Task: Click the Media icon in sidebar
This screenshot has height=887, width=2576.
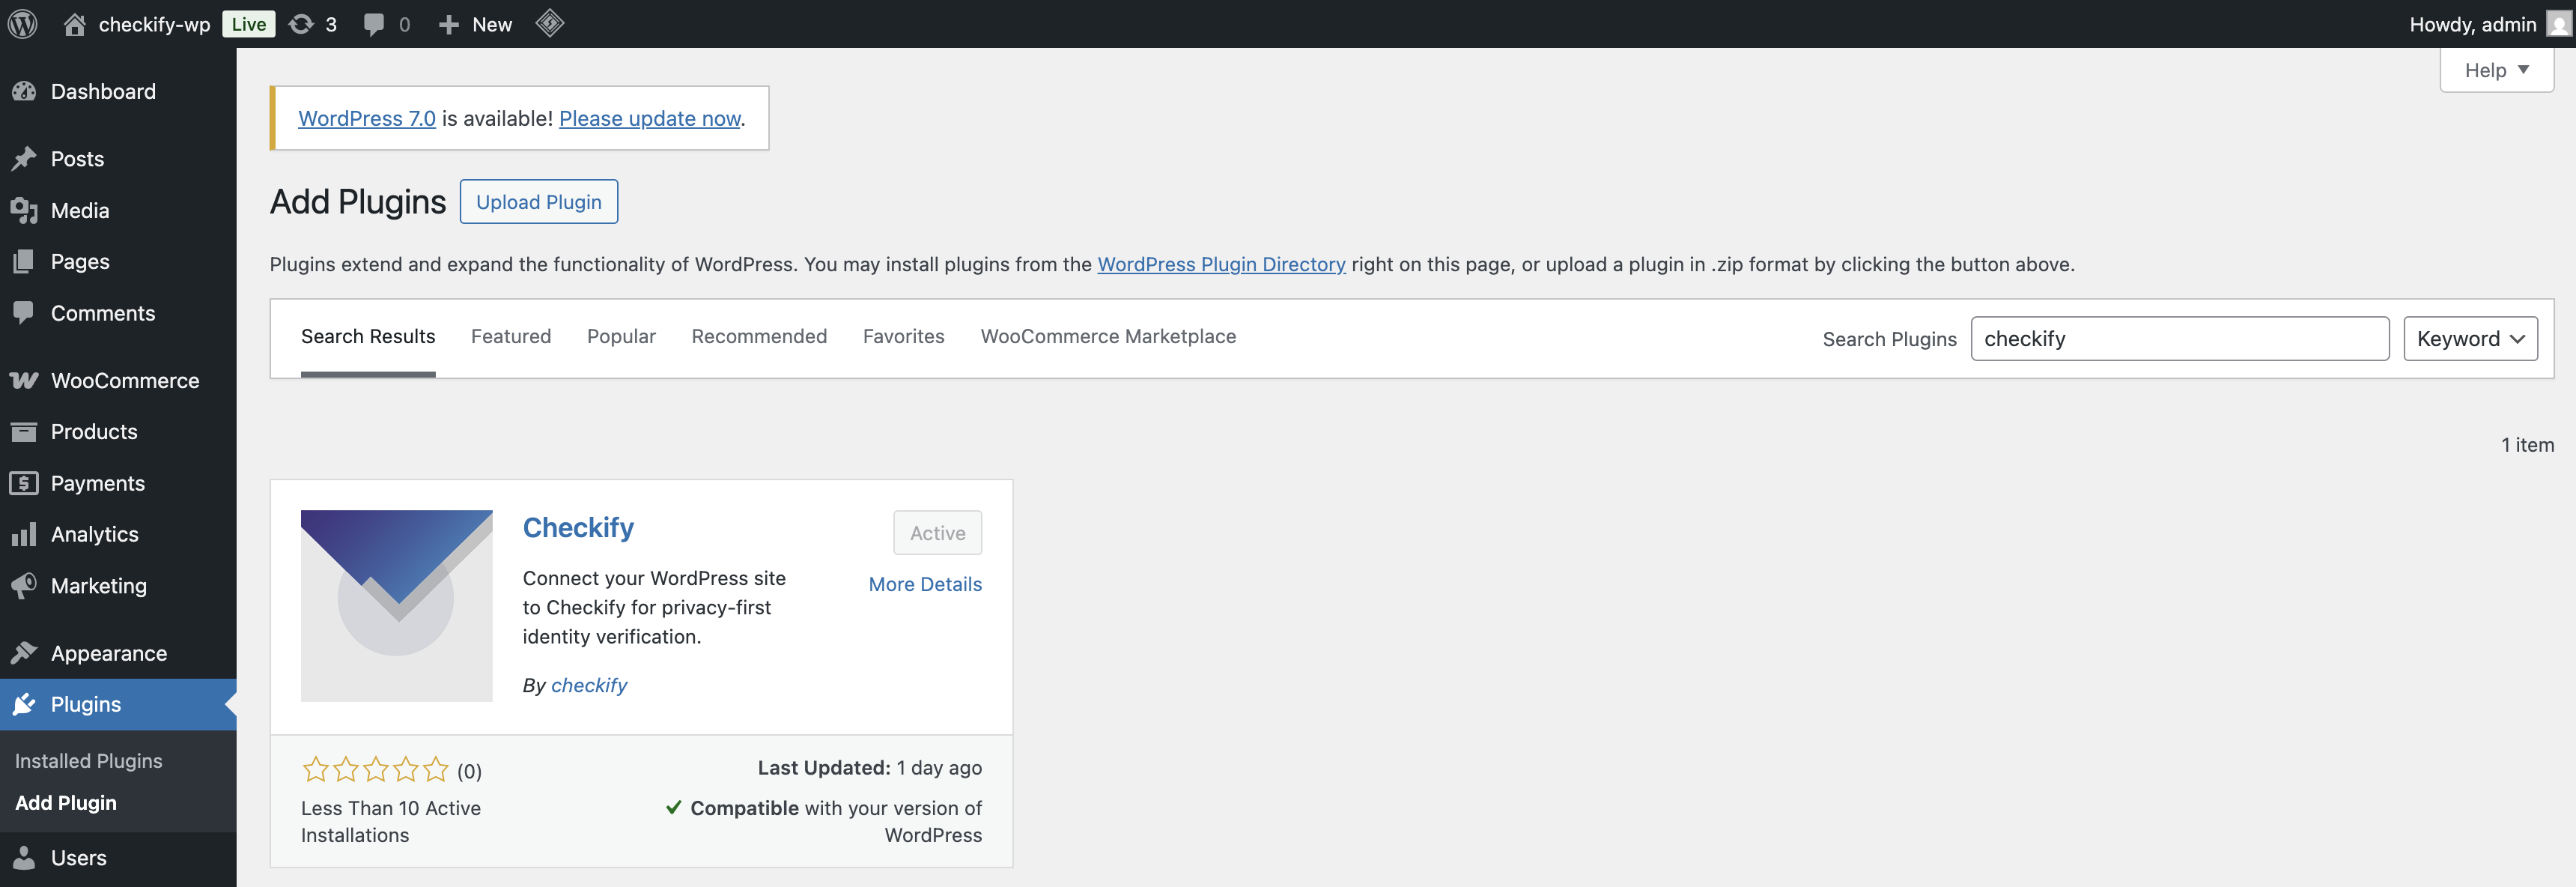Action: (x=24, y=210)
